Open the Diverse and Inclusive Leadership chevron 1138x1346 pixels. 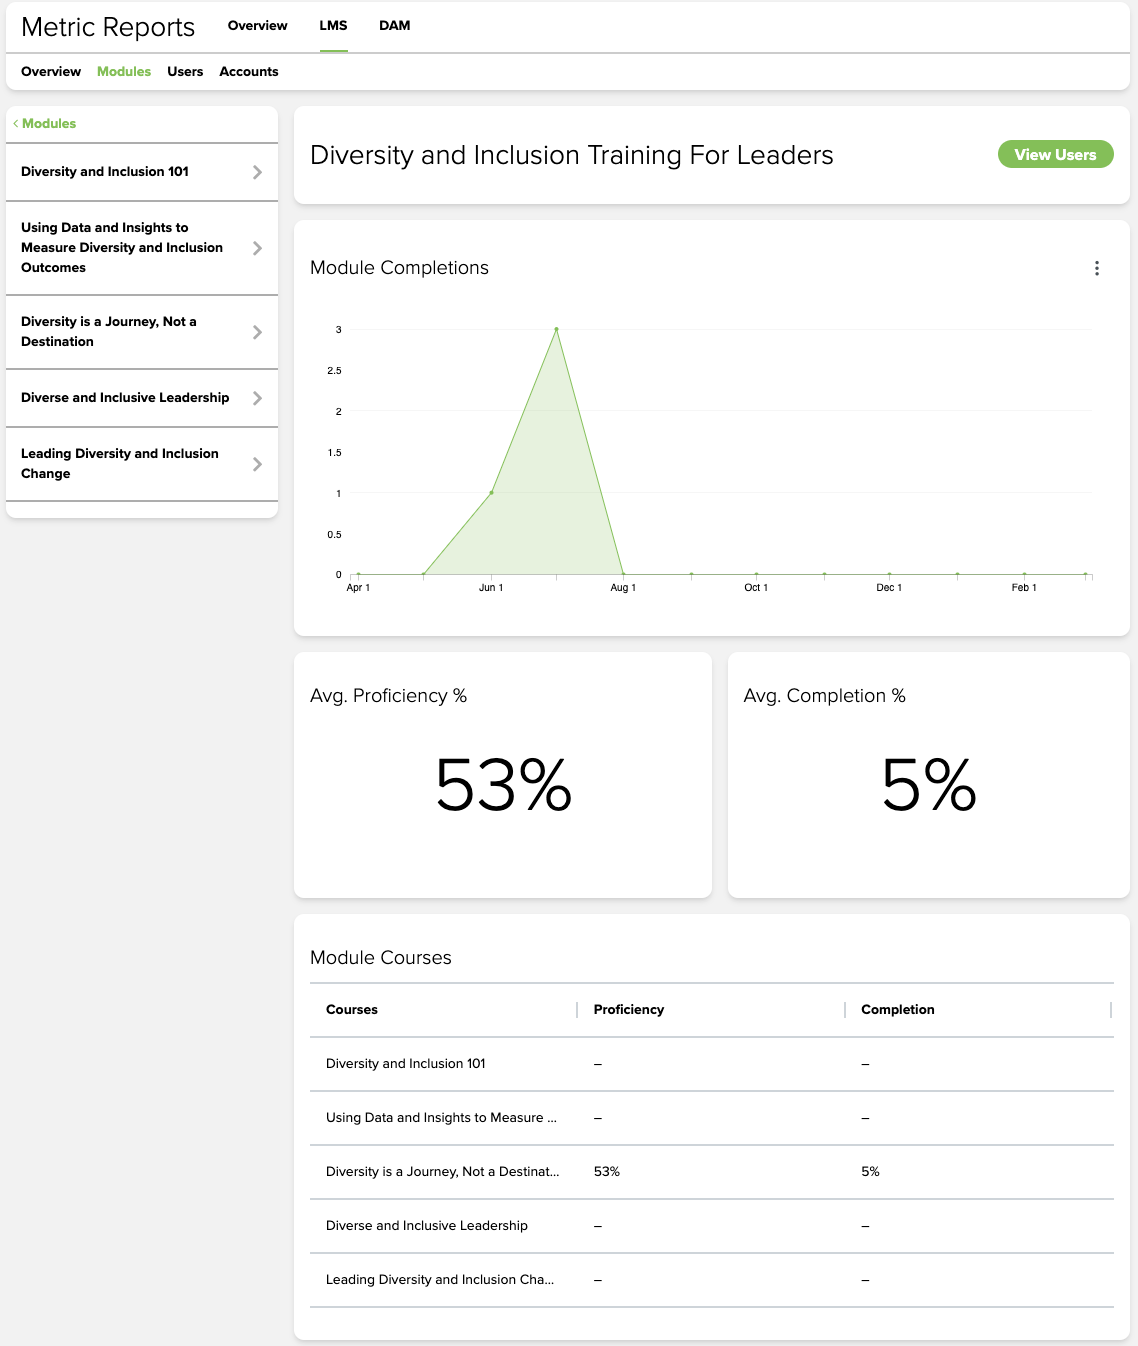(x=257, y=398)
